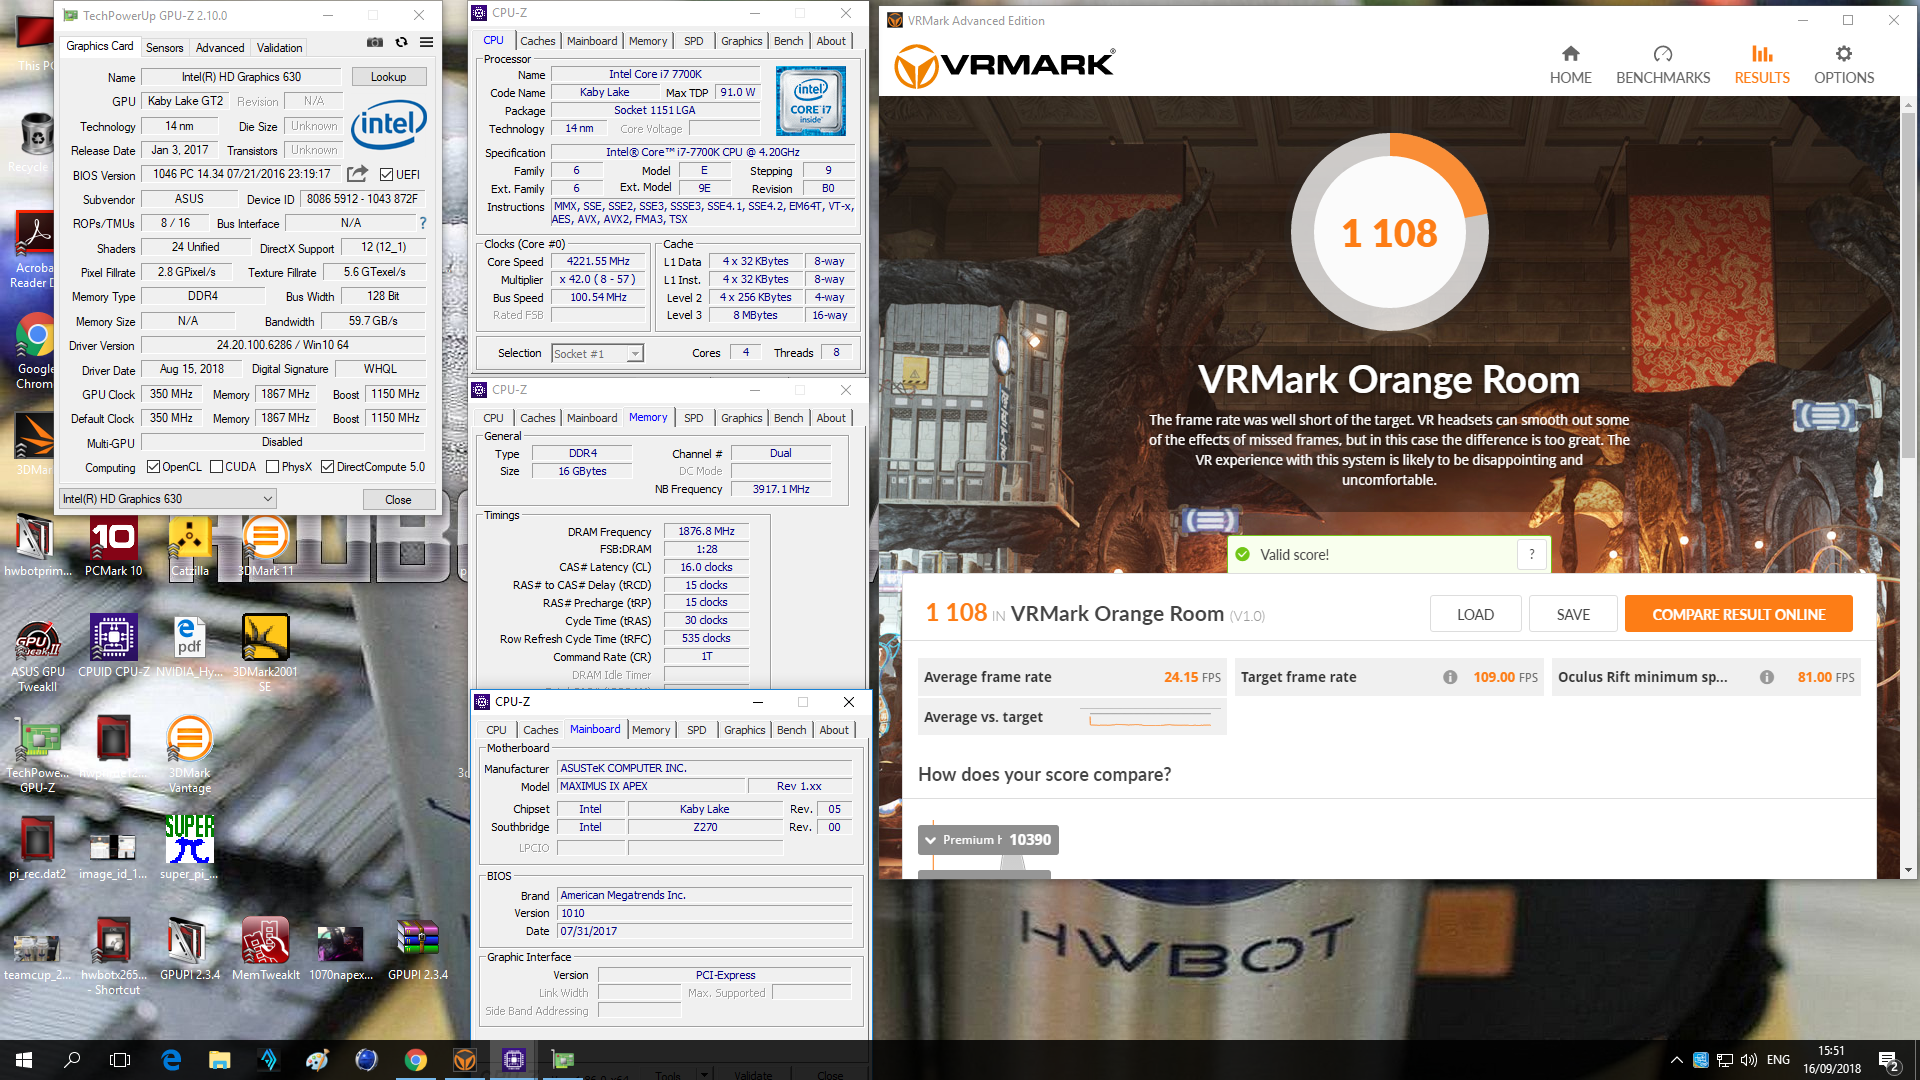
Task: Toggle PhysX checkbox
Action: 273,466
